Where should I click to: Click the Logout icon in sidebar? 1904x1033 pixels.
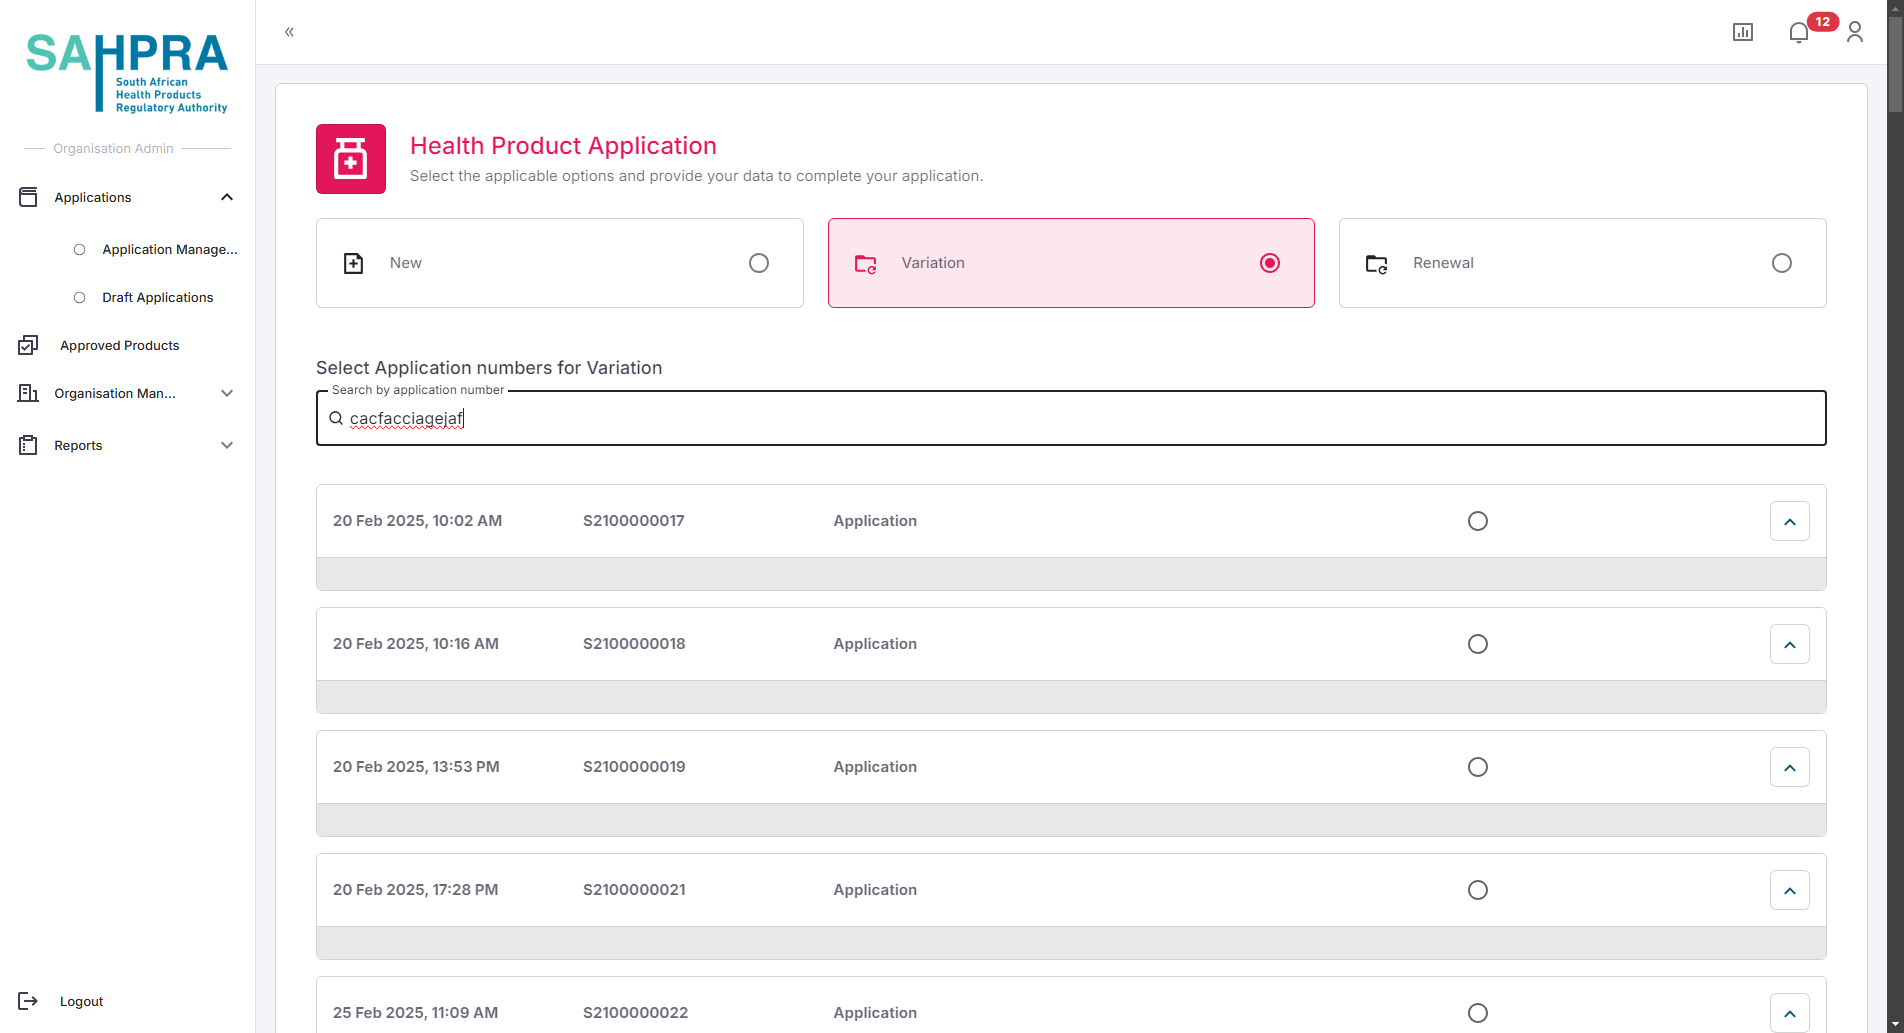(28, 1001)
